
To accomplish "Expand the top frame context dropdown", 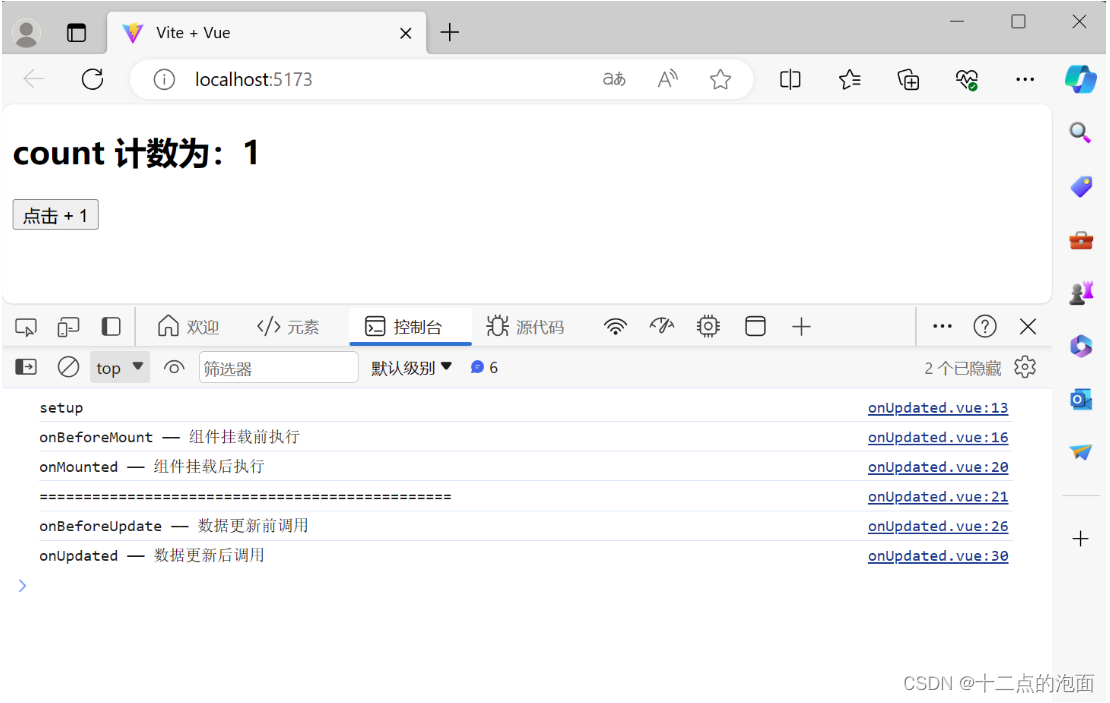I will (119, 367).
